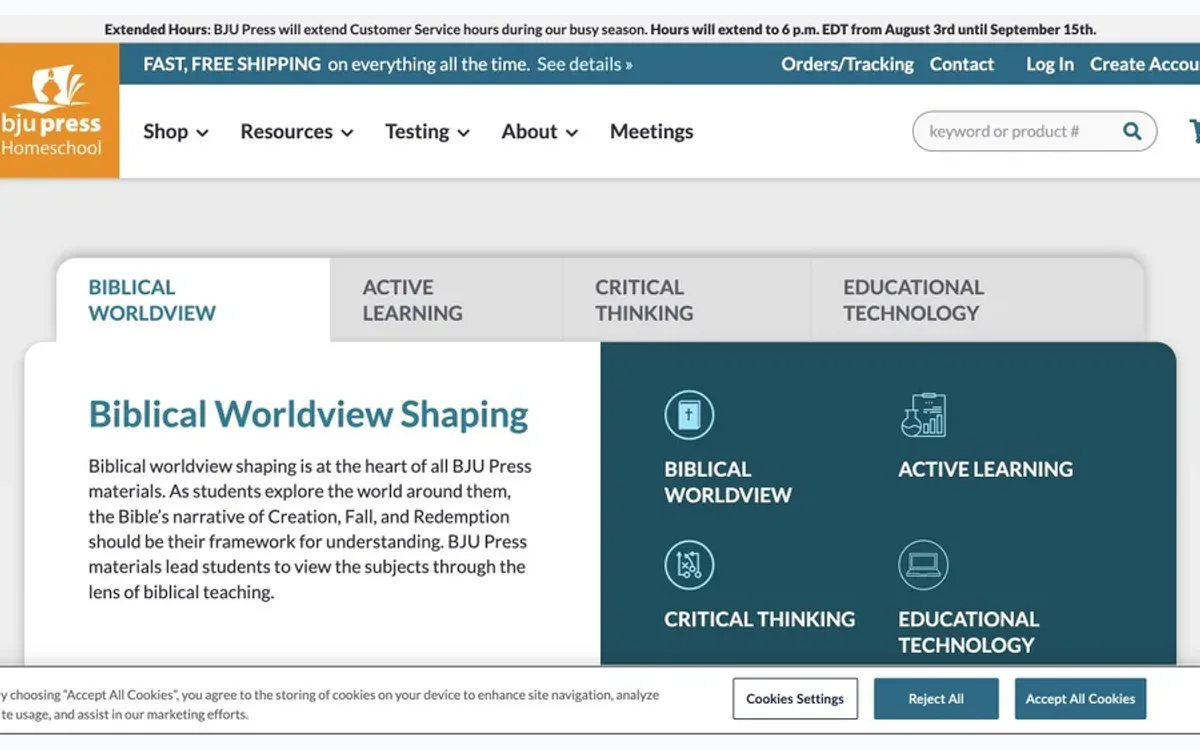This screenshot has height=750, width=1200.
Task: Click the search magnifier icon
Action: (x=1132, y=131)
